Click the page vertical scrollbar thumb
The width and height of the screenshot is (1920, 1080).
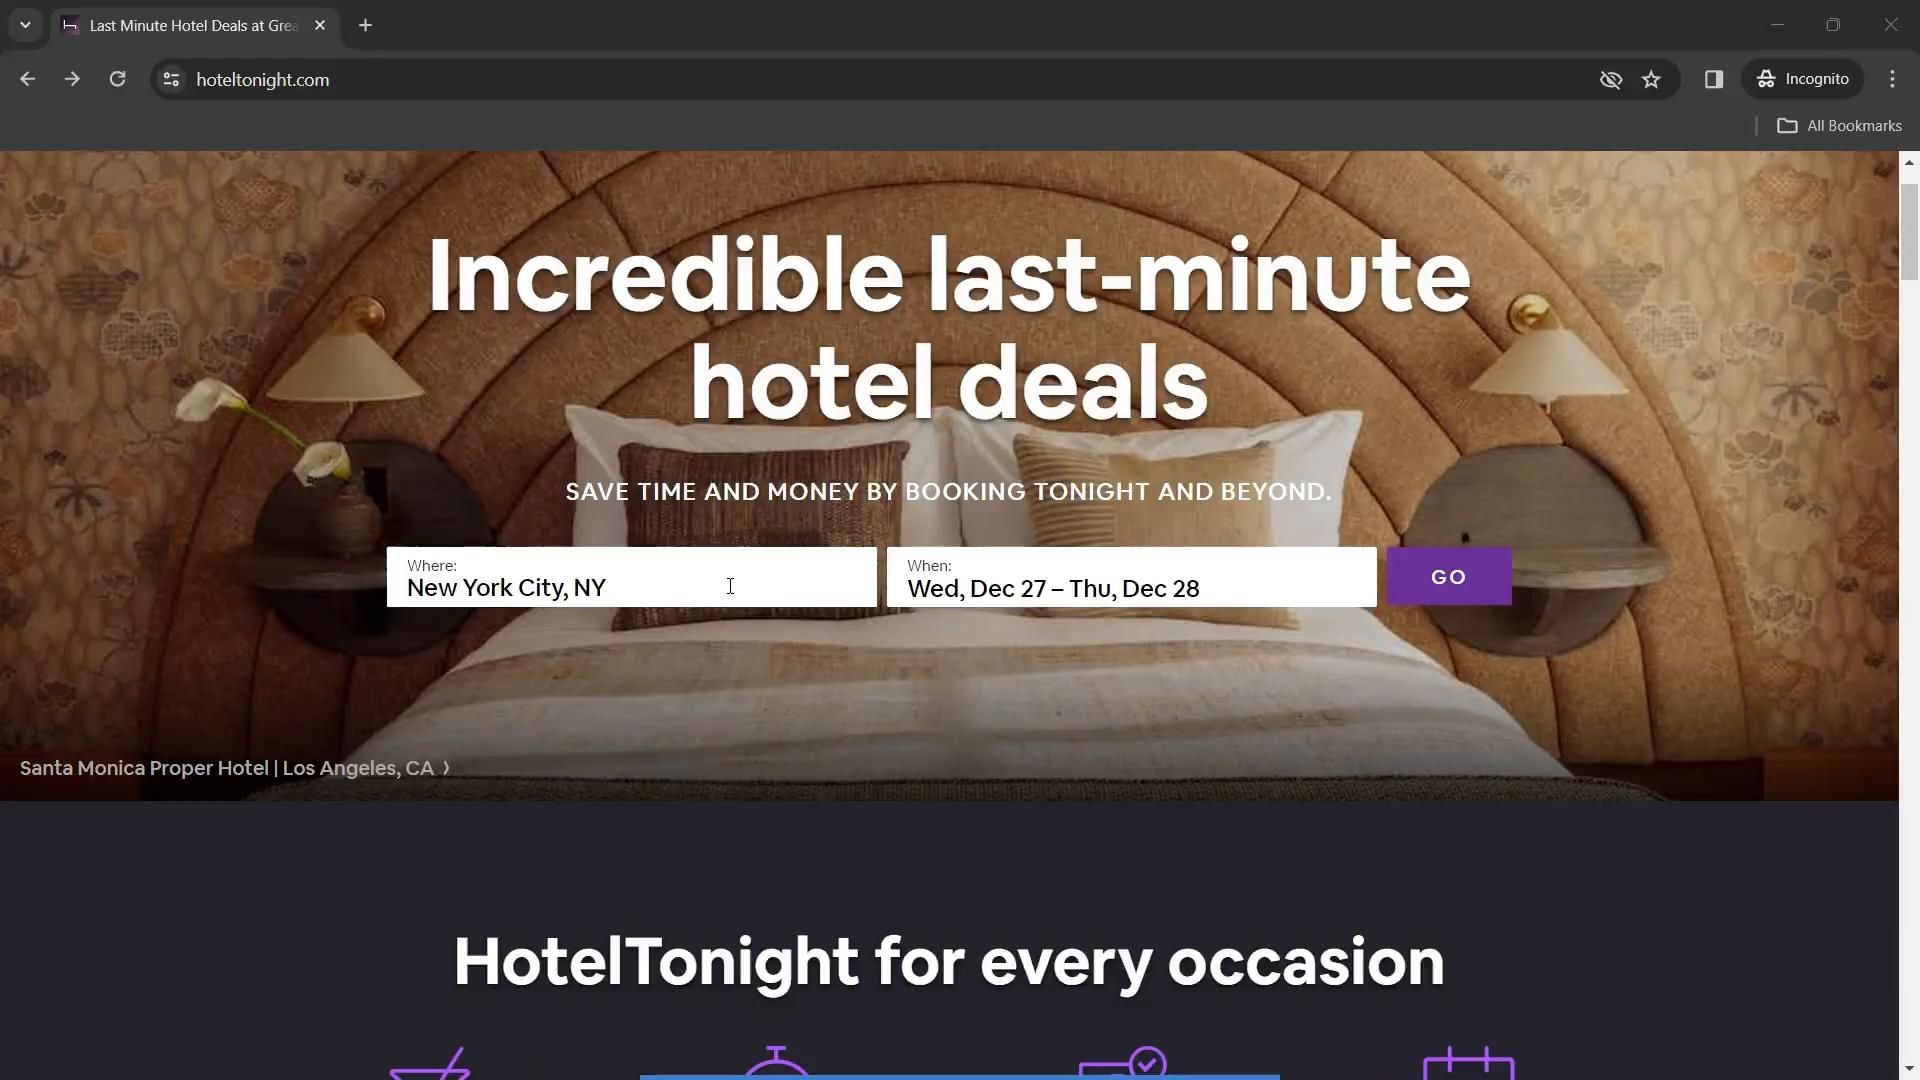pos(1909,232)
